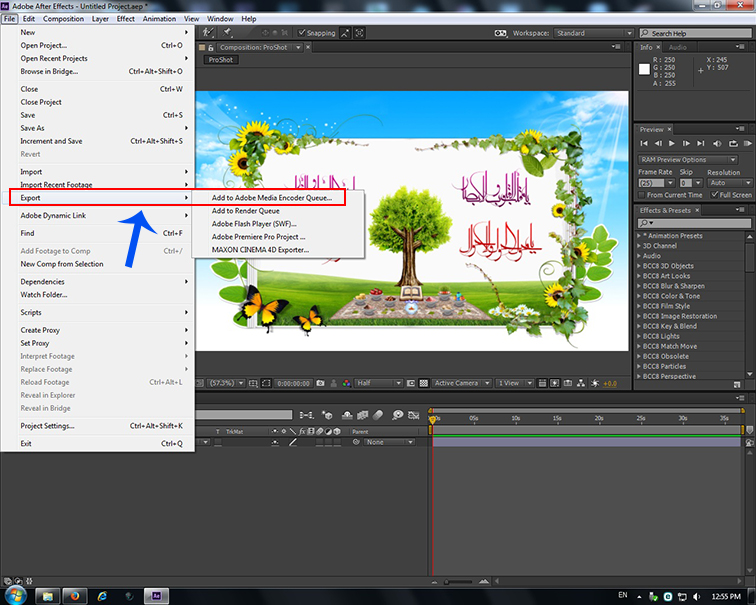This screenshot has width=756, height=605.
Task: Play the preview
Action: 672,143
